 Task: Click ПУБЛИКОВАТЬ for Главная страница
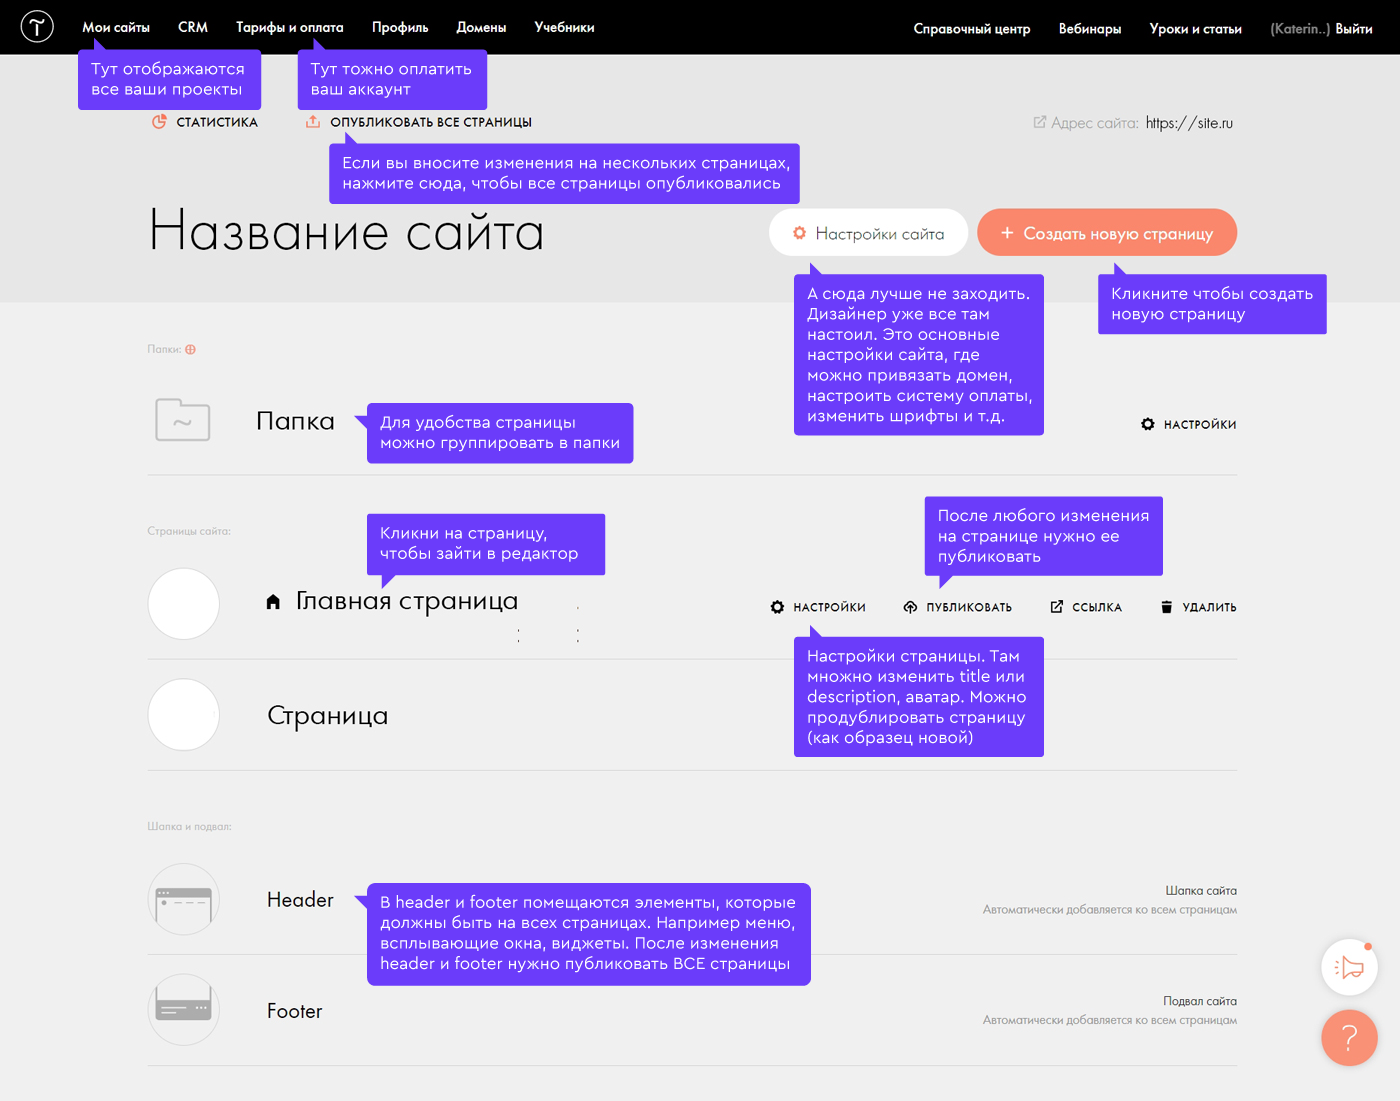point(969,607)
